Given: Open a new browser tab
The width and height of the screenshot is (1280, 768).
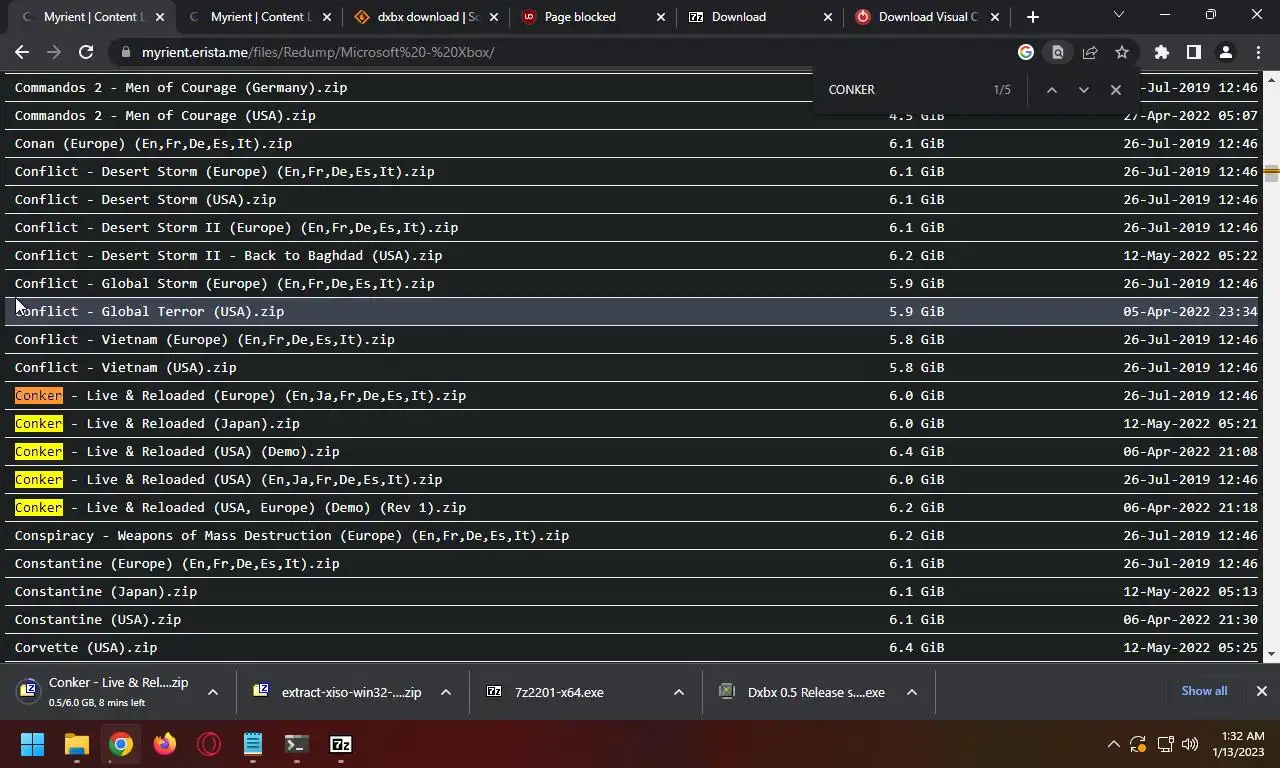Looking at the screenshot, I should tap(1033, 17).
